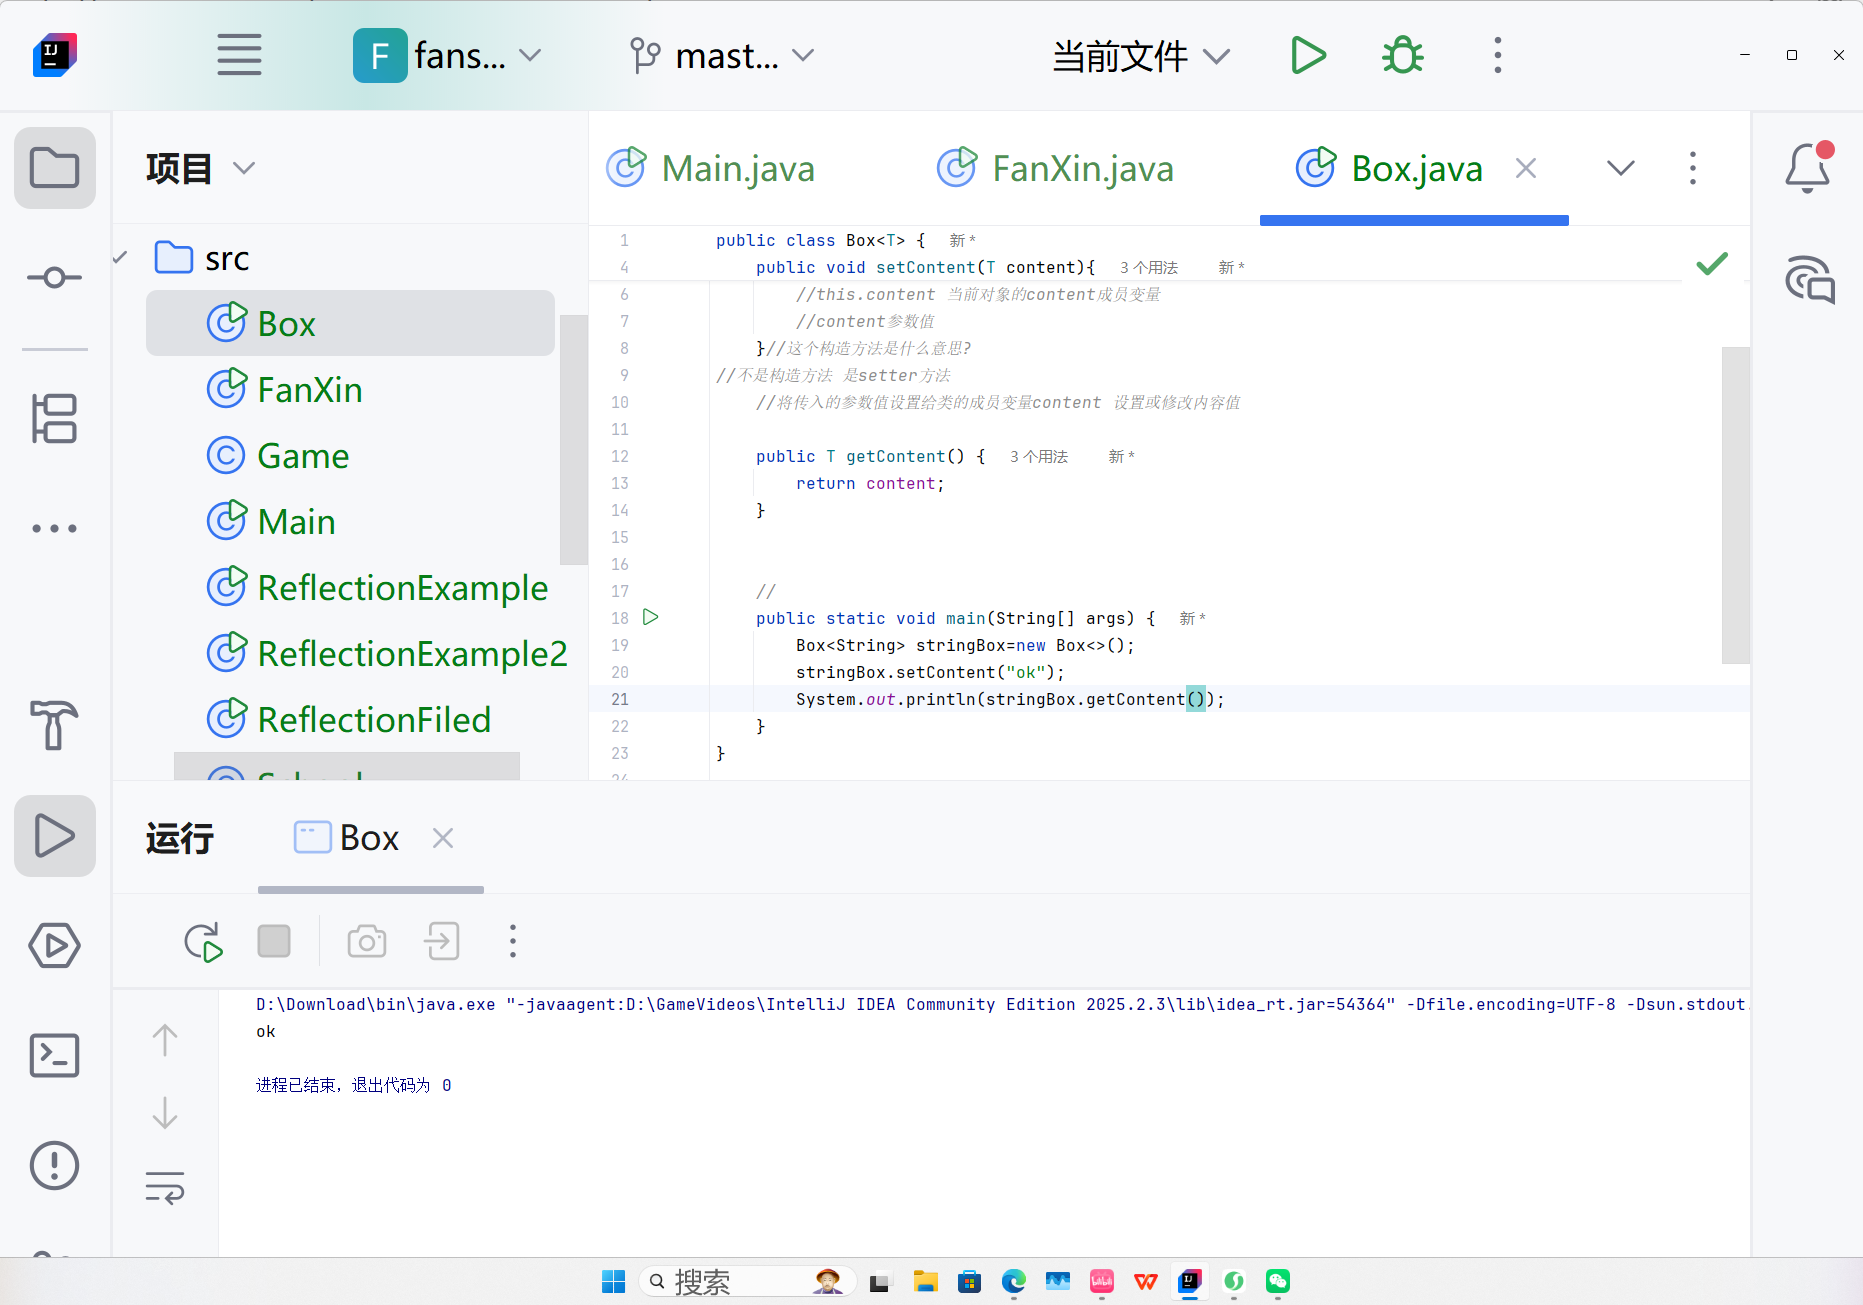Screen dimensions: 1863x1305
Task: Open the fans project selector
Action: [x=446, y=55]
